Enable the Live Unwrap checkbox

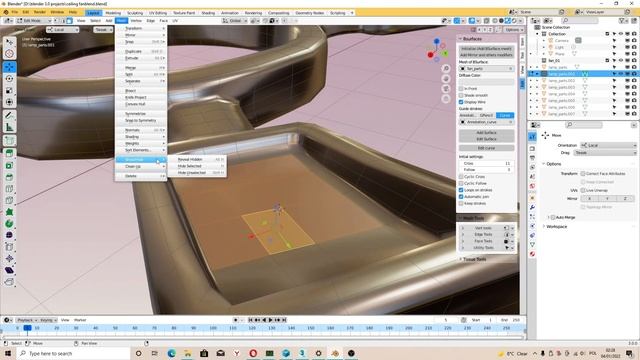(x=583, y=190)
